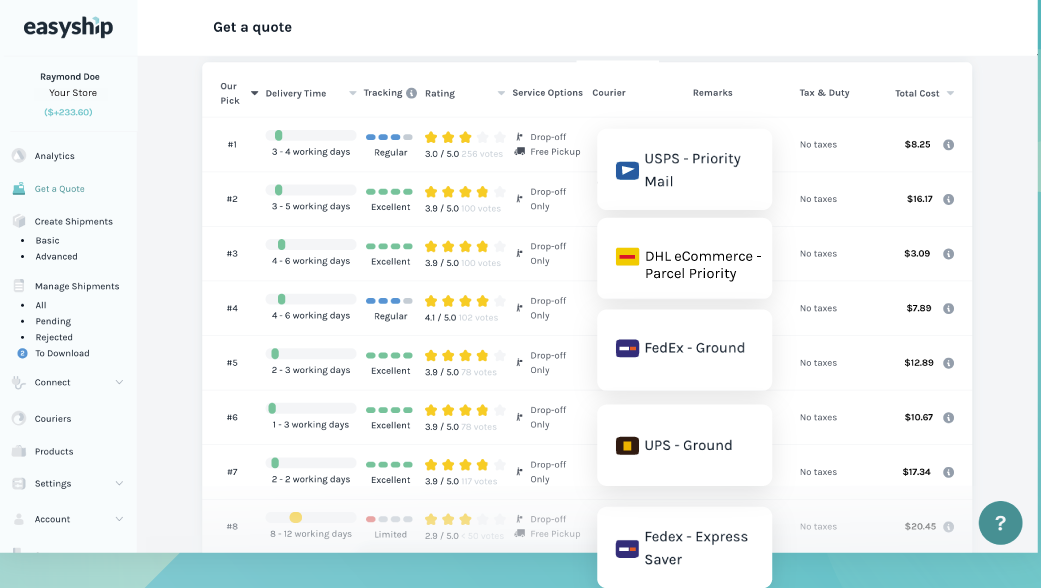Click the Couriers sidebar icon

(19, 419)
